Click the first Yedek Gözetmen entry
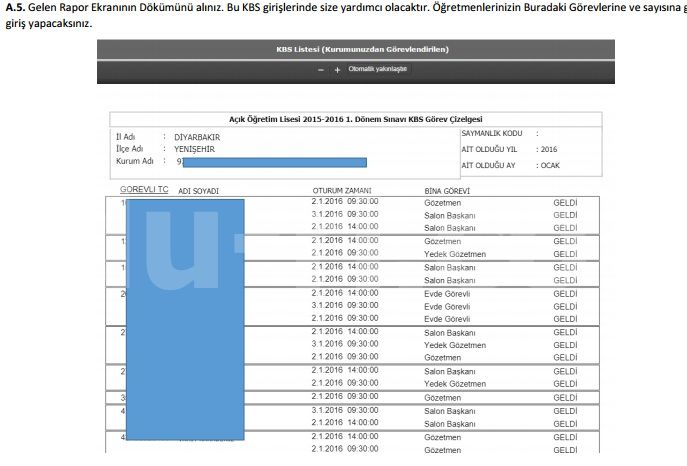This screenshot has width=687, height=466. (x=455, y=254)
